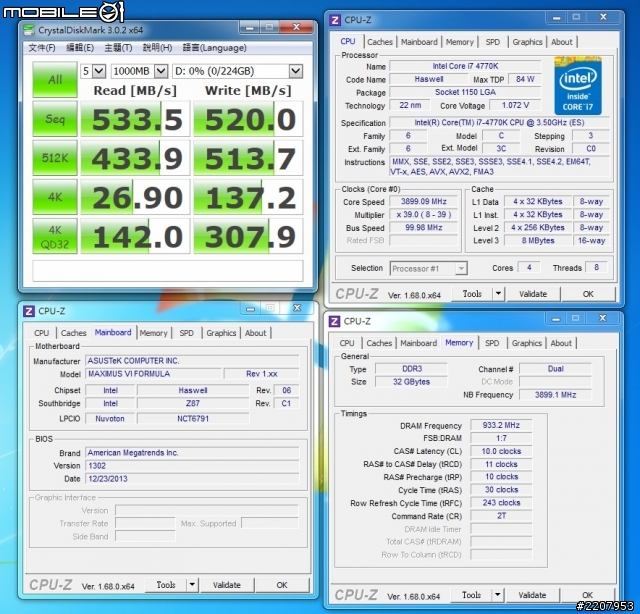Start the Seq sequential test
Image resolution: width=640 pixels, height=614 pixels.
[55, 119]
